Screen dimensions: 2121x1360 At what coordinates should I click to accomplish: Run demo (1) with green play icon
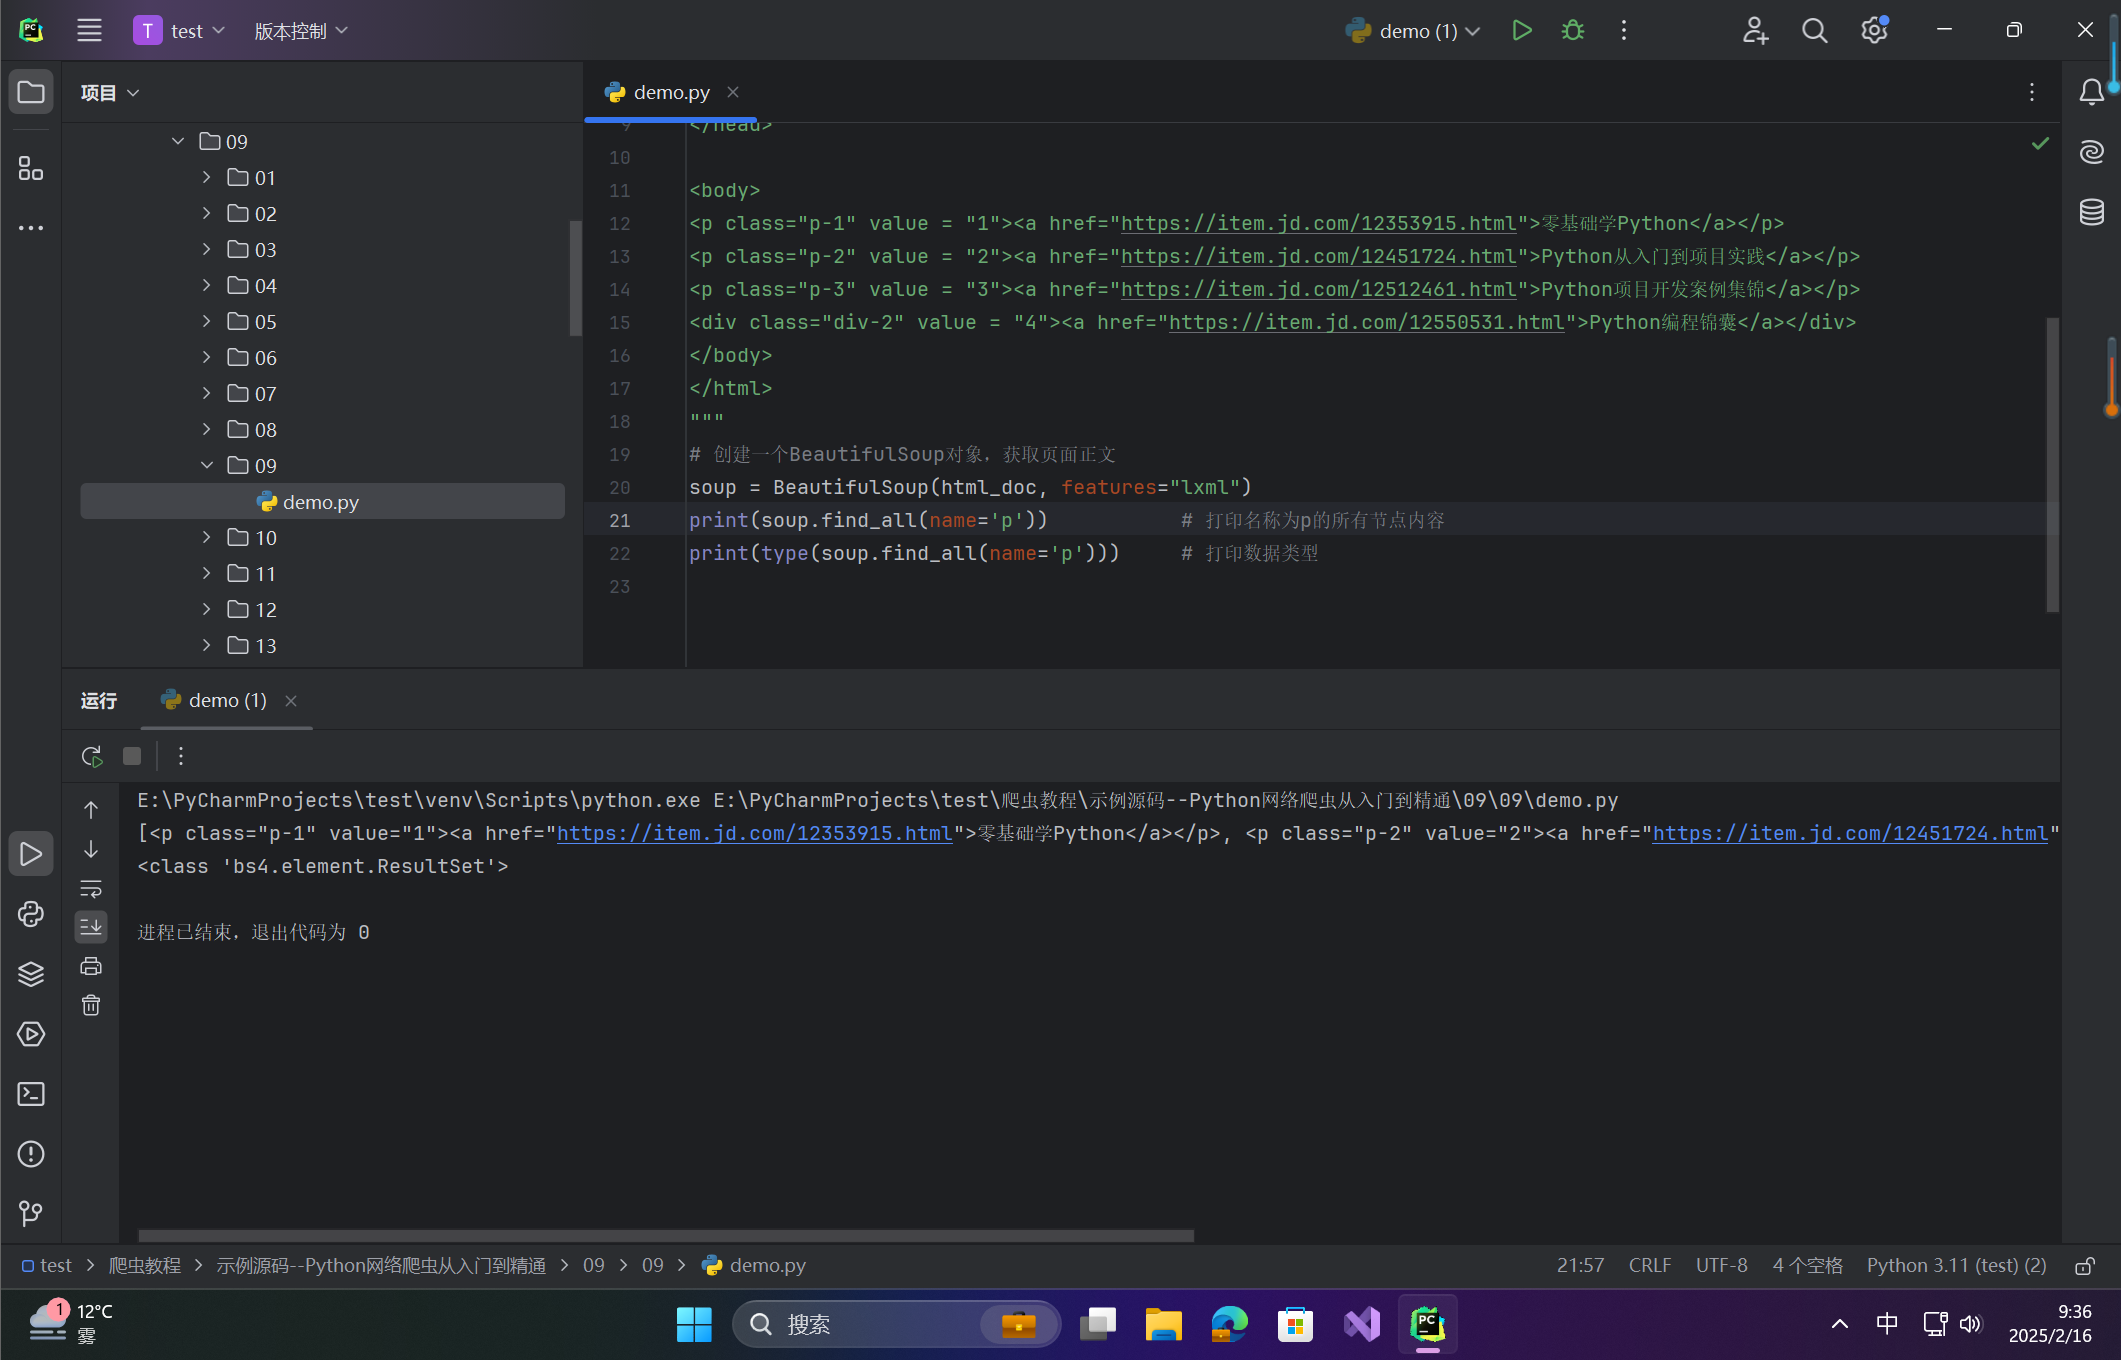click(1522, 30)
